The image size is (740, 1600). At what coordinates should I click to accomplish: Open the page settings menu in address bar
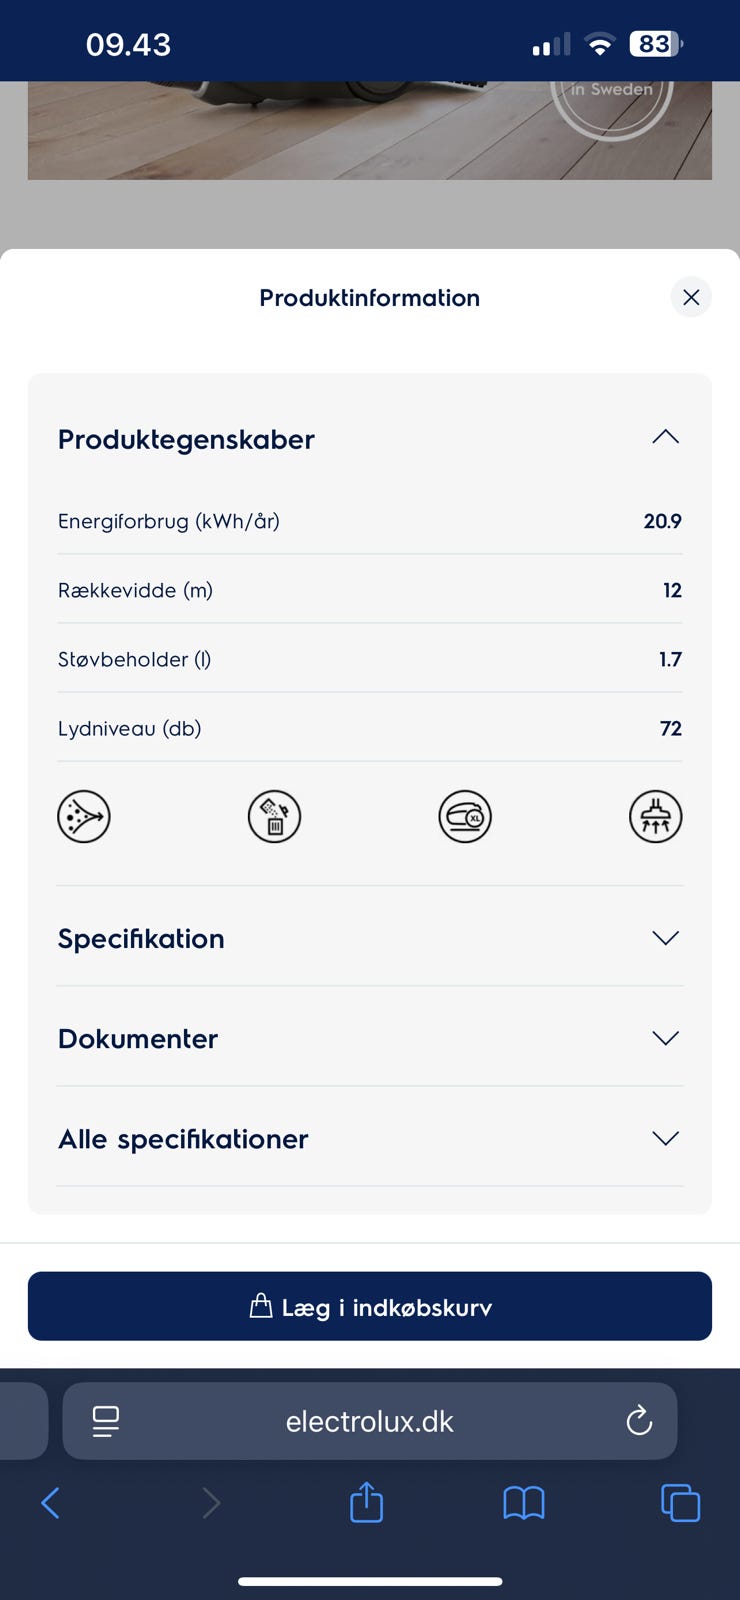106,1420
